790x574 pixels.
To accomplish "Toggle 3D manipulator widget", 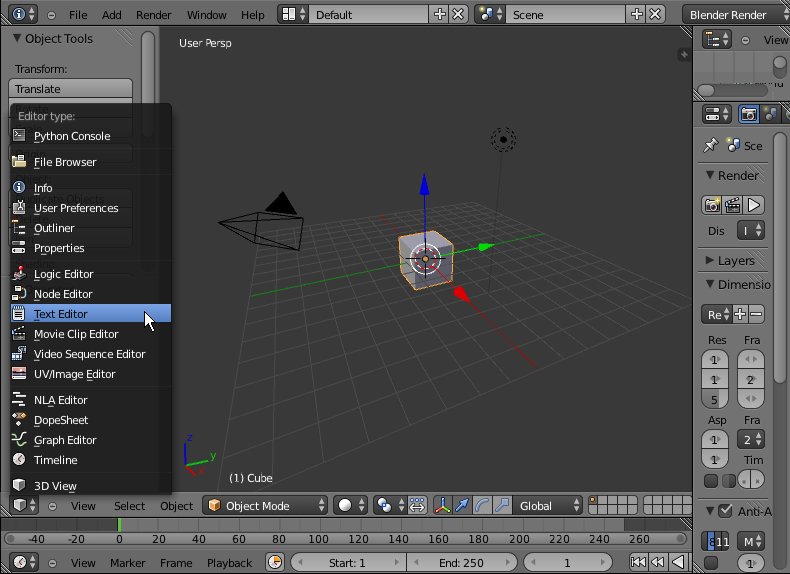I will click(x=442, y=505).
